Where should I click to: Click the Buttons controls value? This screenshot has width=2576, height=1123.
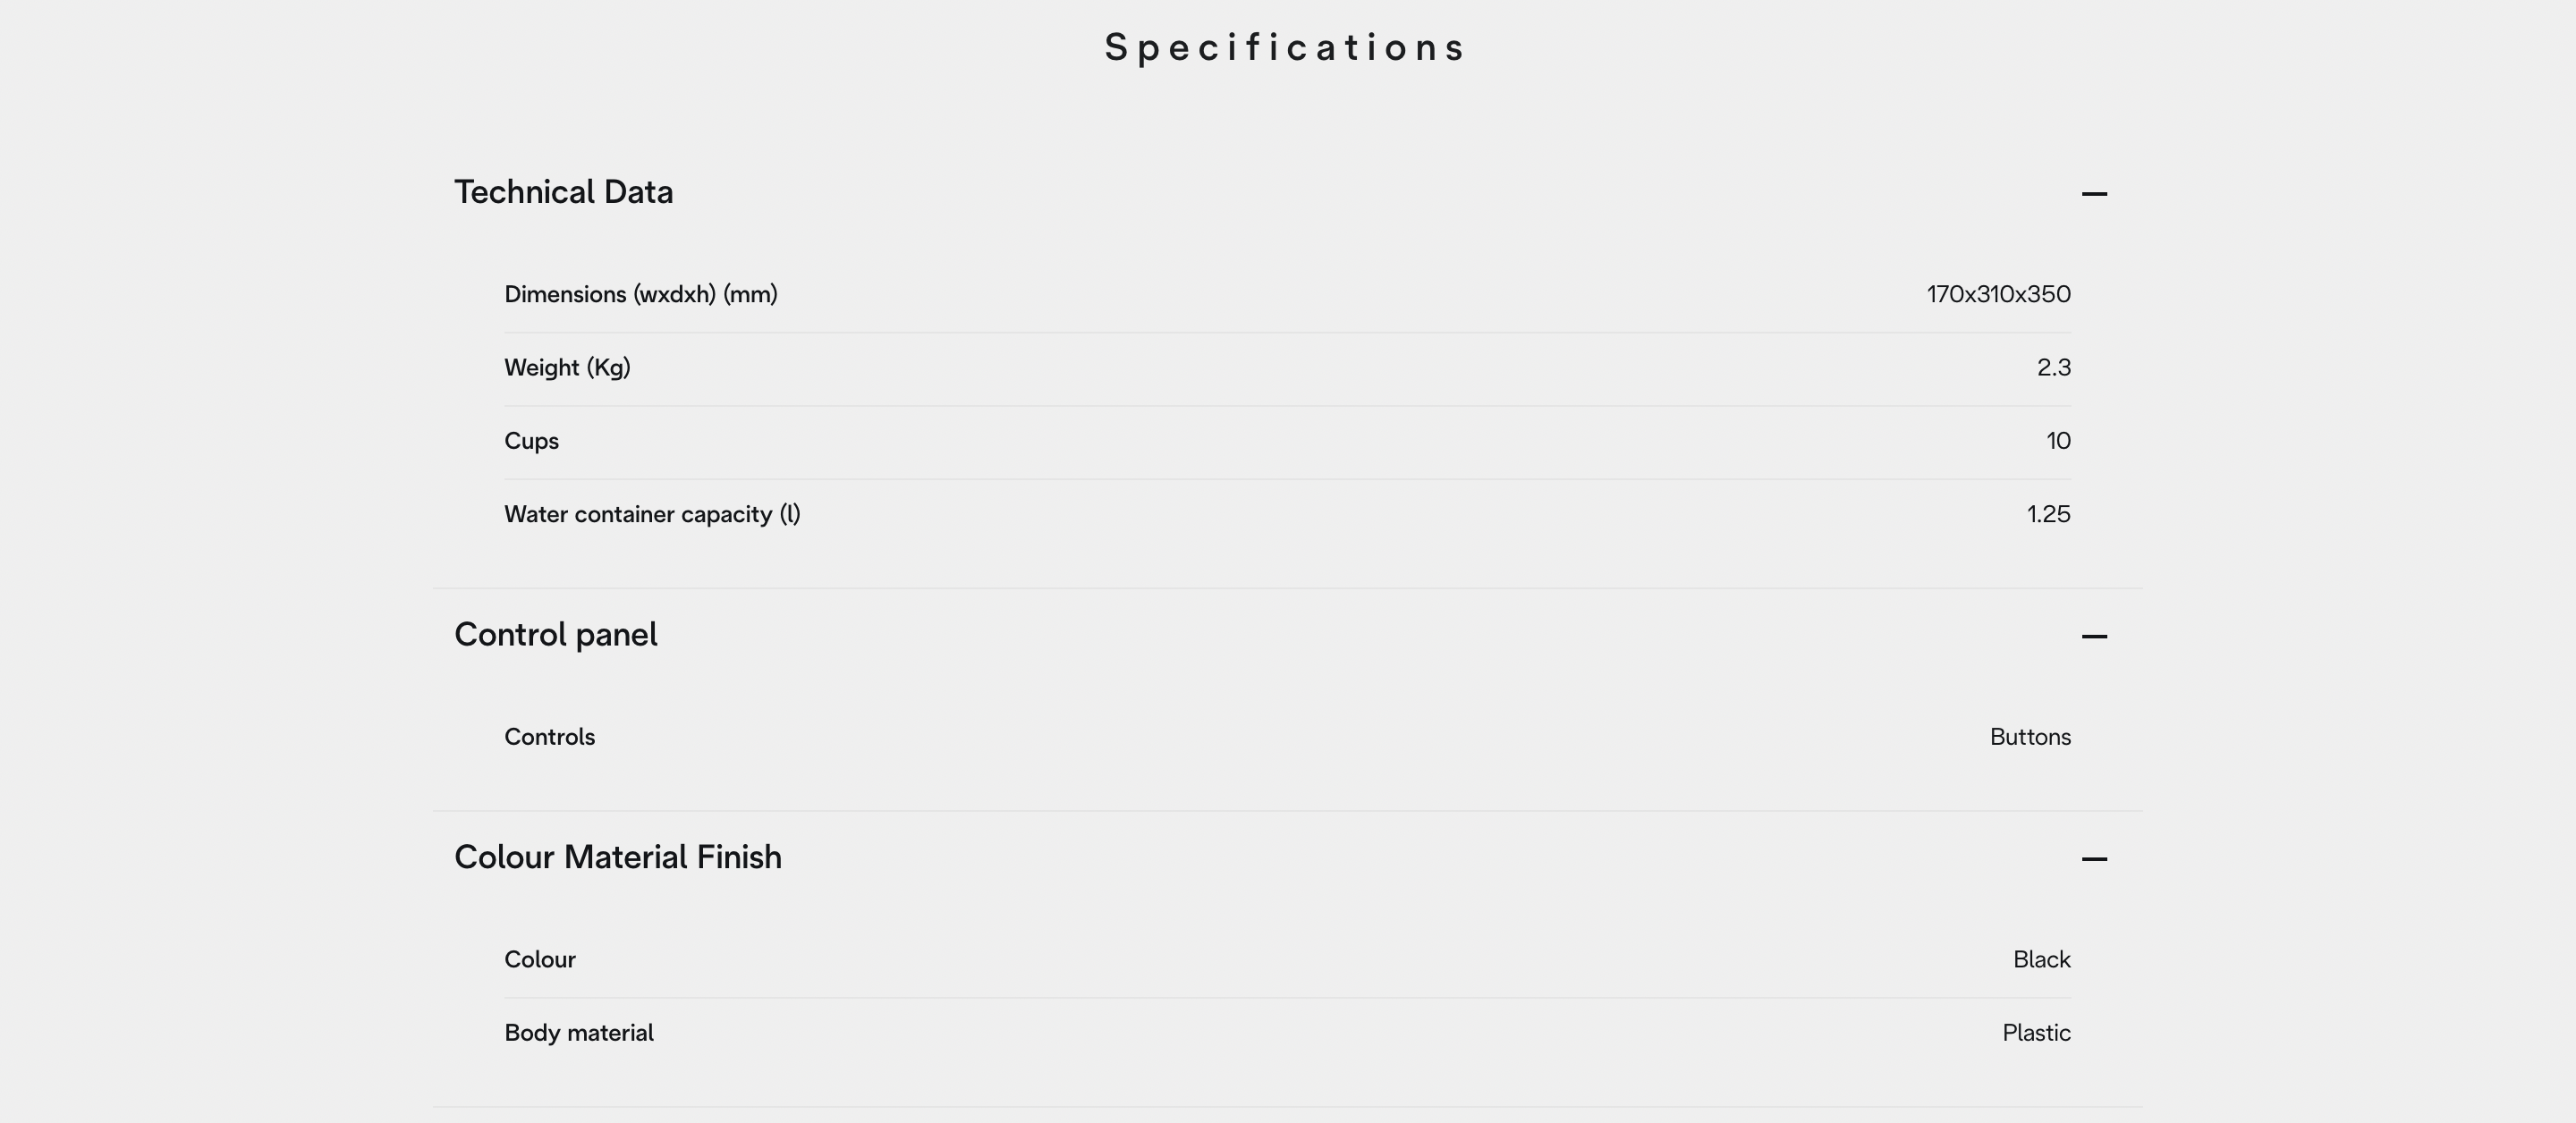tap(2029, 737)
